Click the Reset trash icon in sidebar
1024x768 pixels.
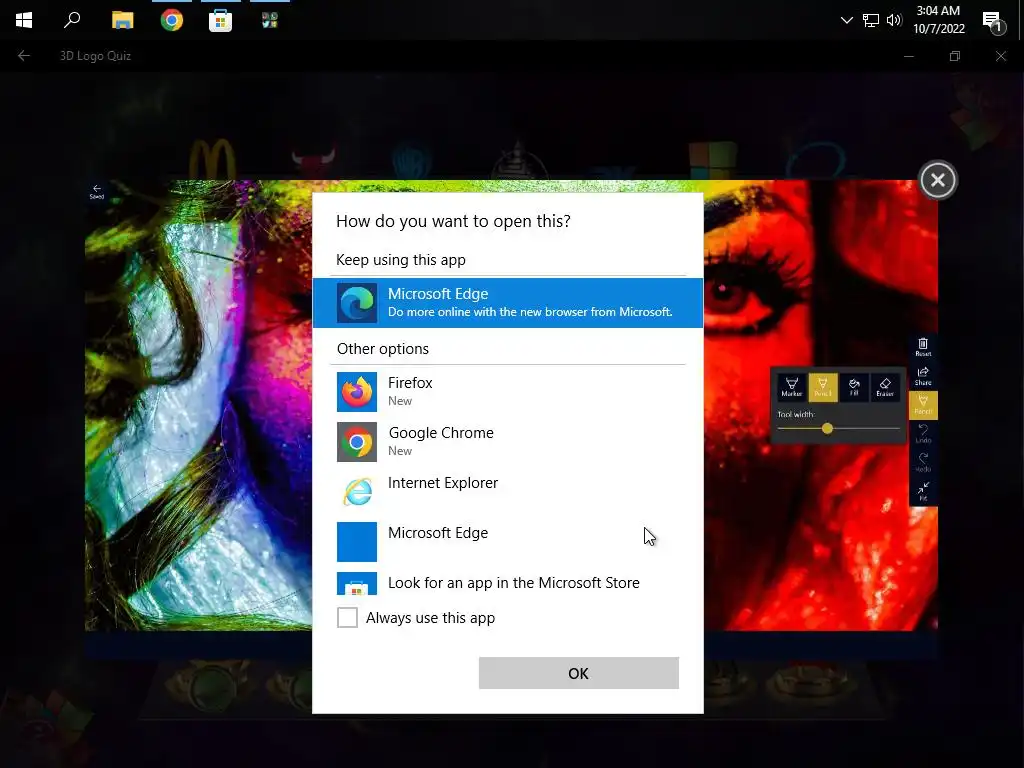[x=923, y=347]
